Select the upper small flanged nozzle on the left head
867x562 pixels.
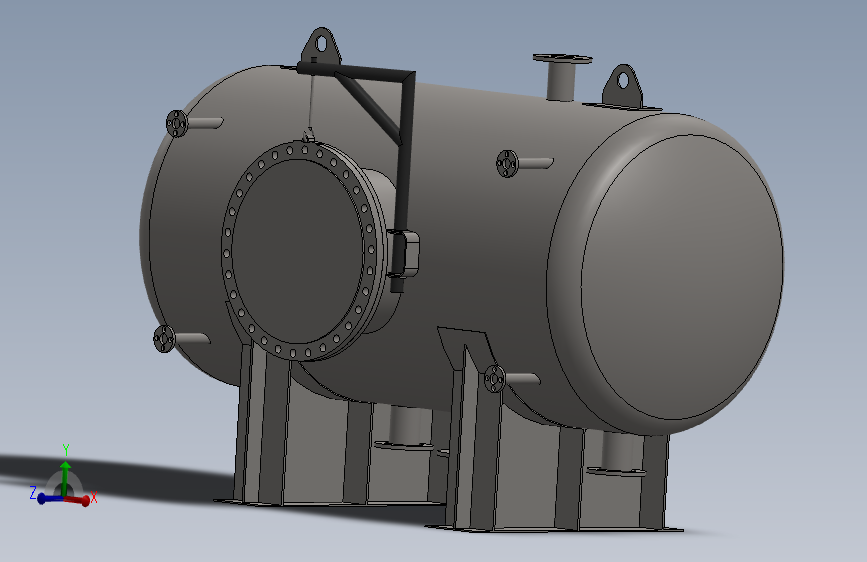pyautogui.click(x=194, y=123)
